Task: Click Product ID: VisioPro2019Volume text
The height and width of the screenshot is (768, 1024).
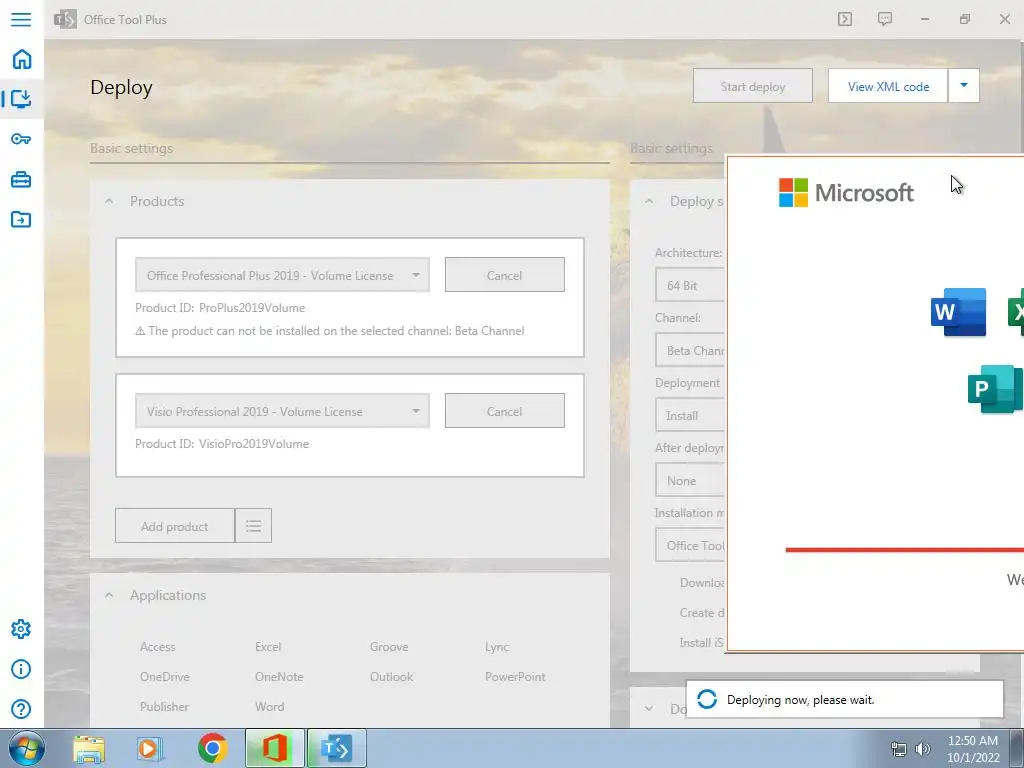Action: pyautogui.click(x=222, y=443)
